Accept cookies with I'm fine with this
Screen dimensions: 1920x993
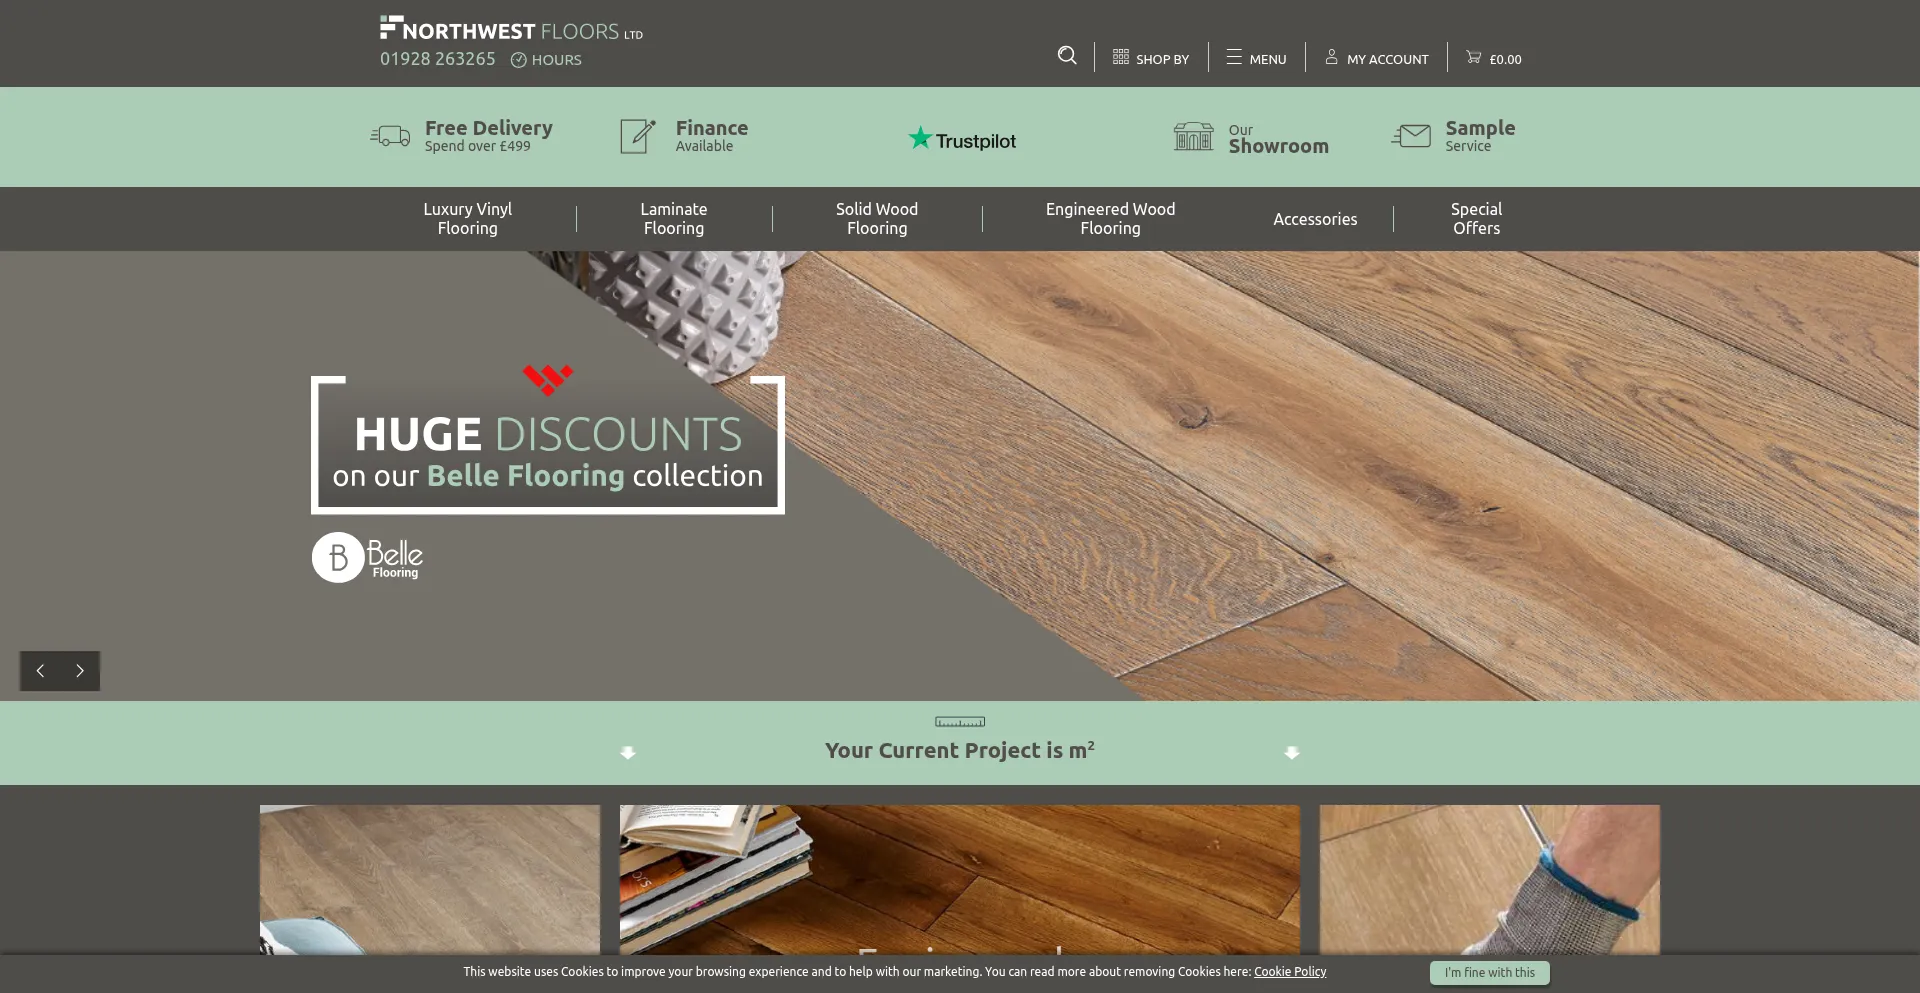[x=1489, y=973]
